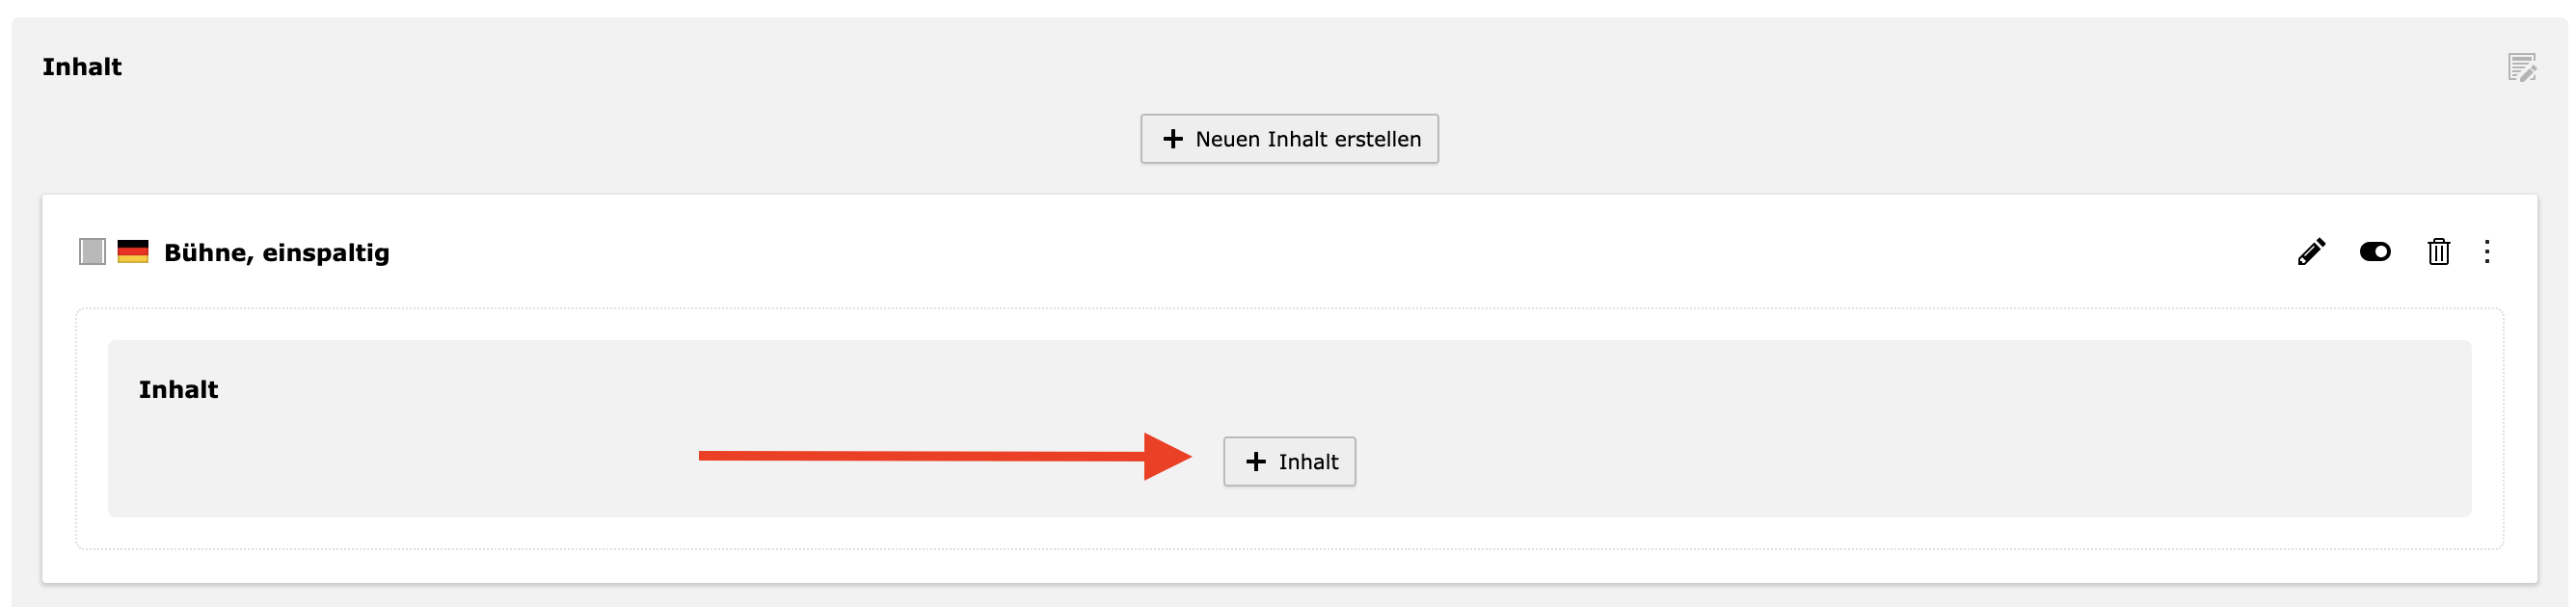Viewport: 2576px width, 607px height.
Task: Click the Inhalt label of nested add button
Action: tap(1308, 461)
